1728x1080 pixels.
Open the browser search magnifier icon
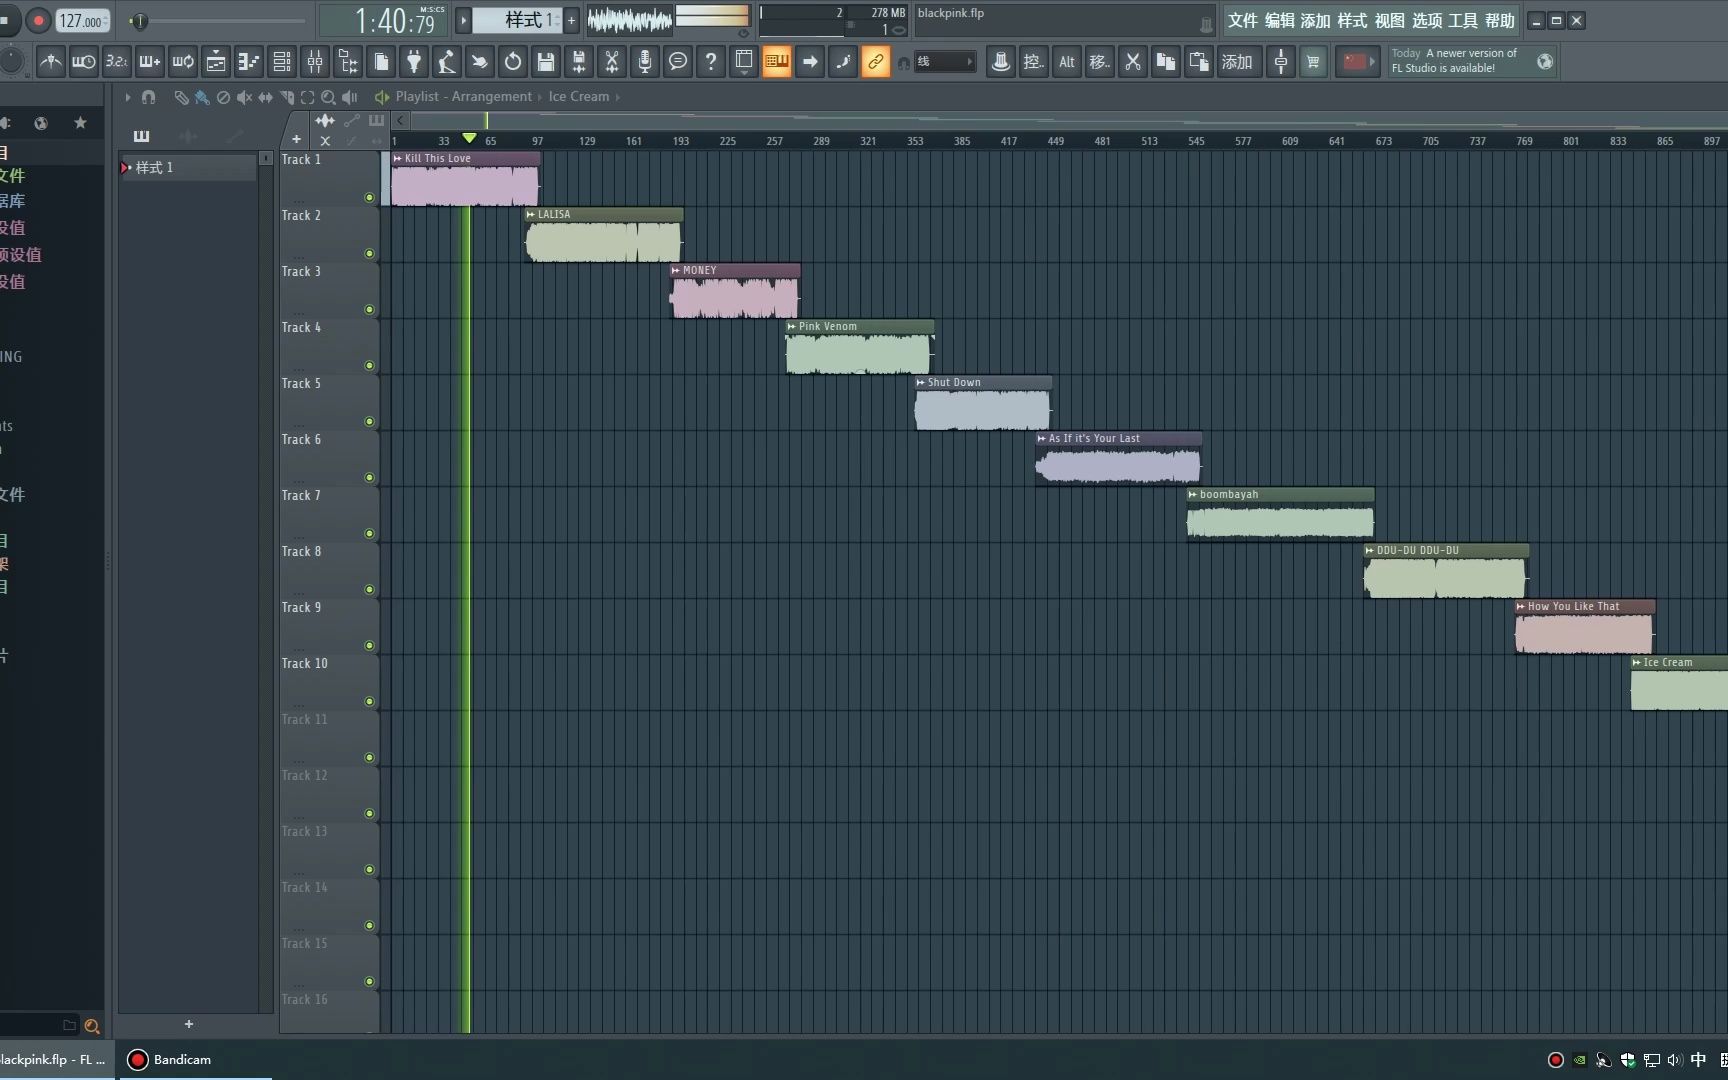click(92, 1026)
